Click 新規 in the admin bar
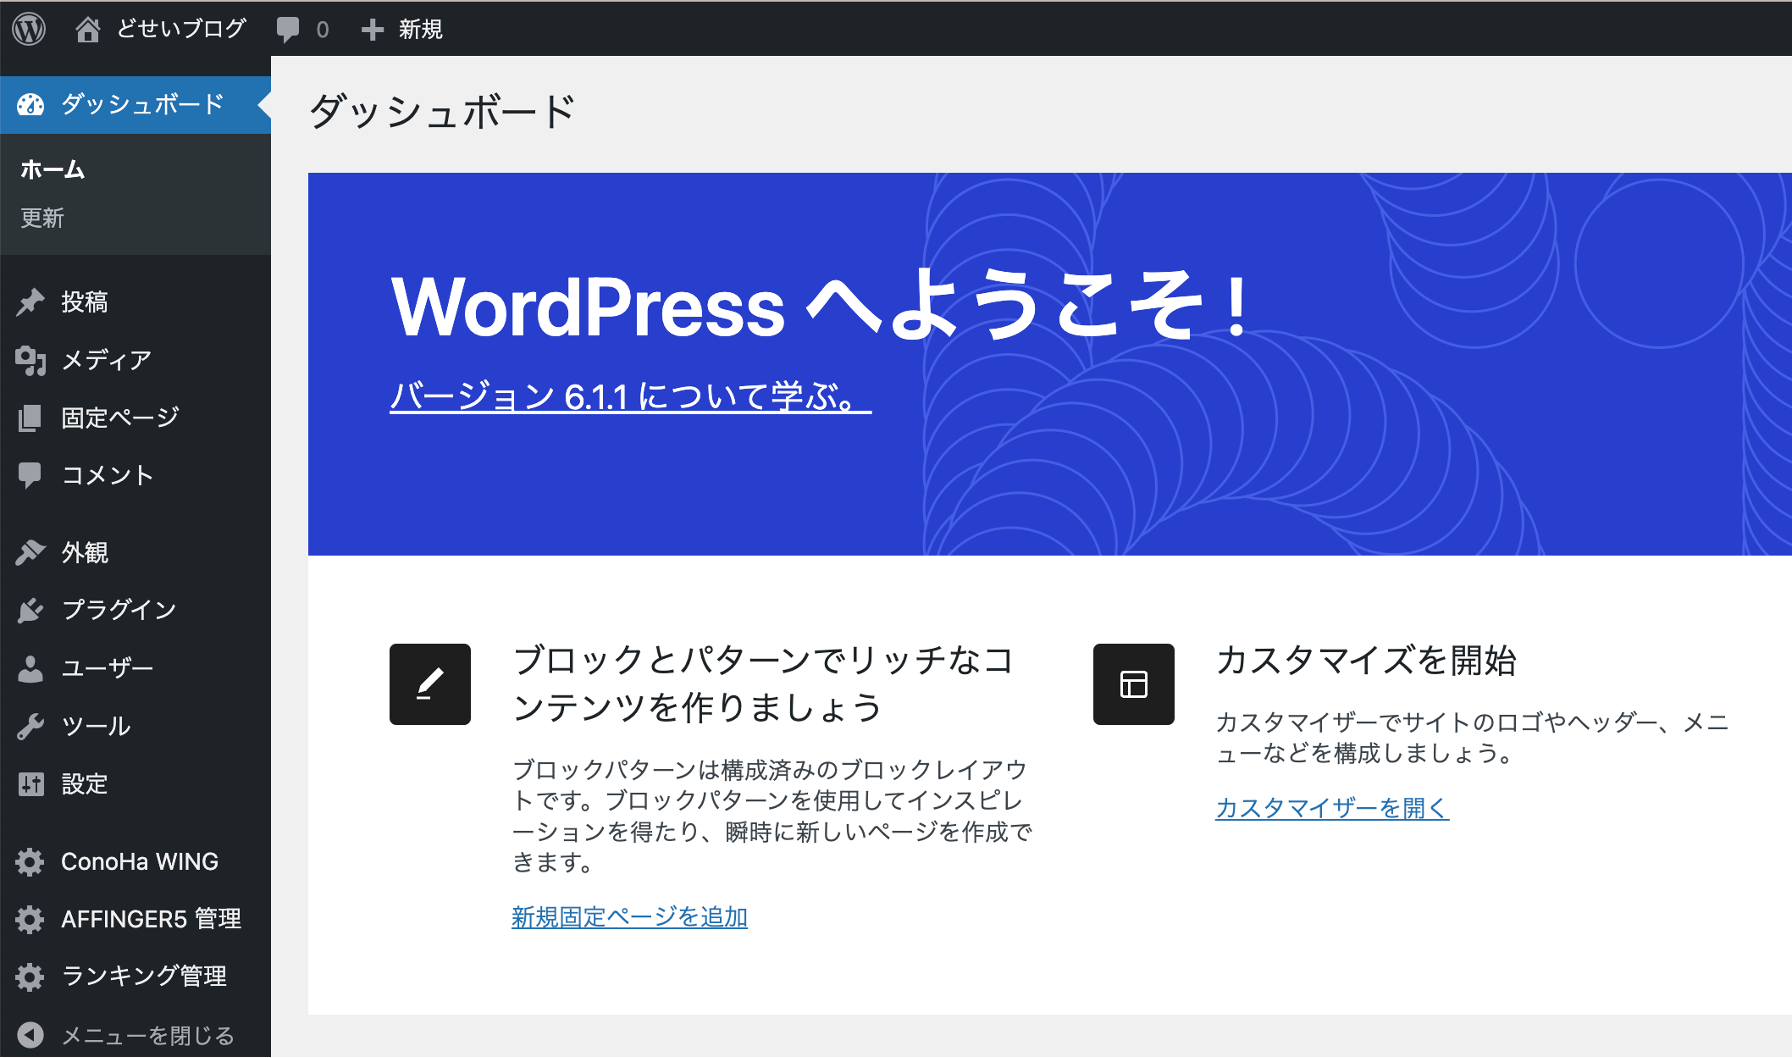This screenshot has height=1058, width=1792. click(420, 30)
